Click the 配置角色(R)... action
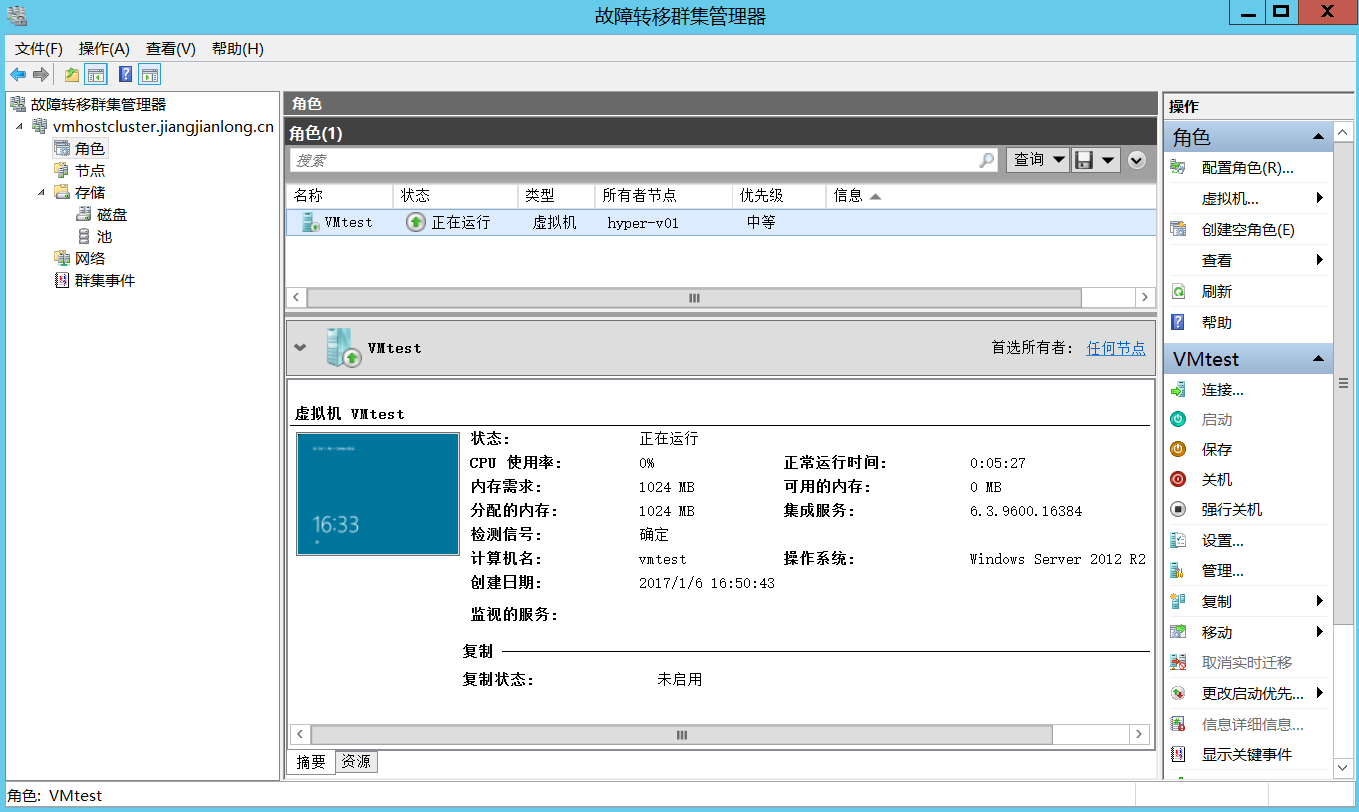The height and width of the screenshot is (812, 1359). [1247, 168]
